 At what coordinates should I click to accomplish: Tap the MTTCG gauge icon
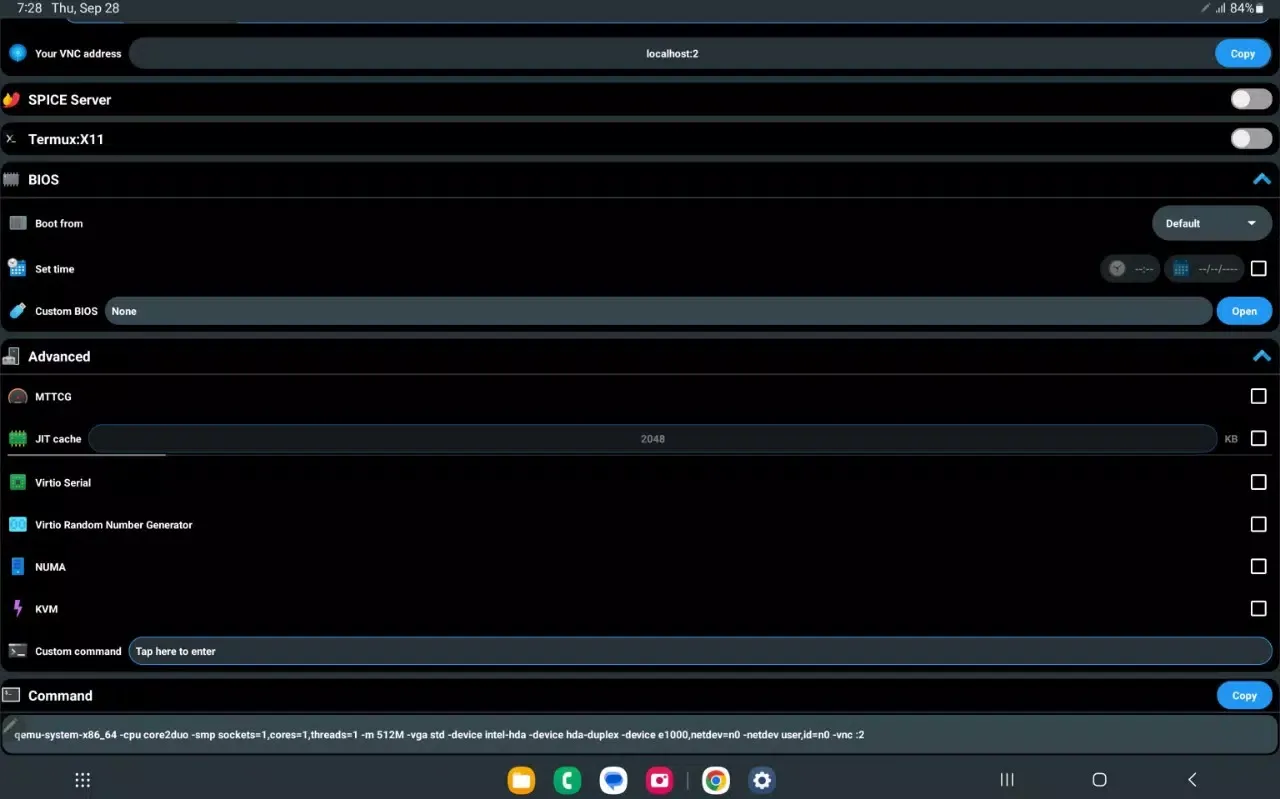tap(18, 397)
